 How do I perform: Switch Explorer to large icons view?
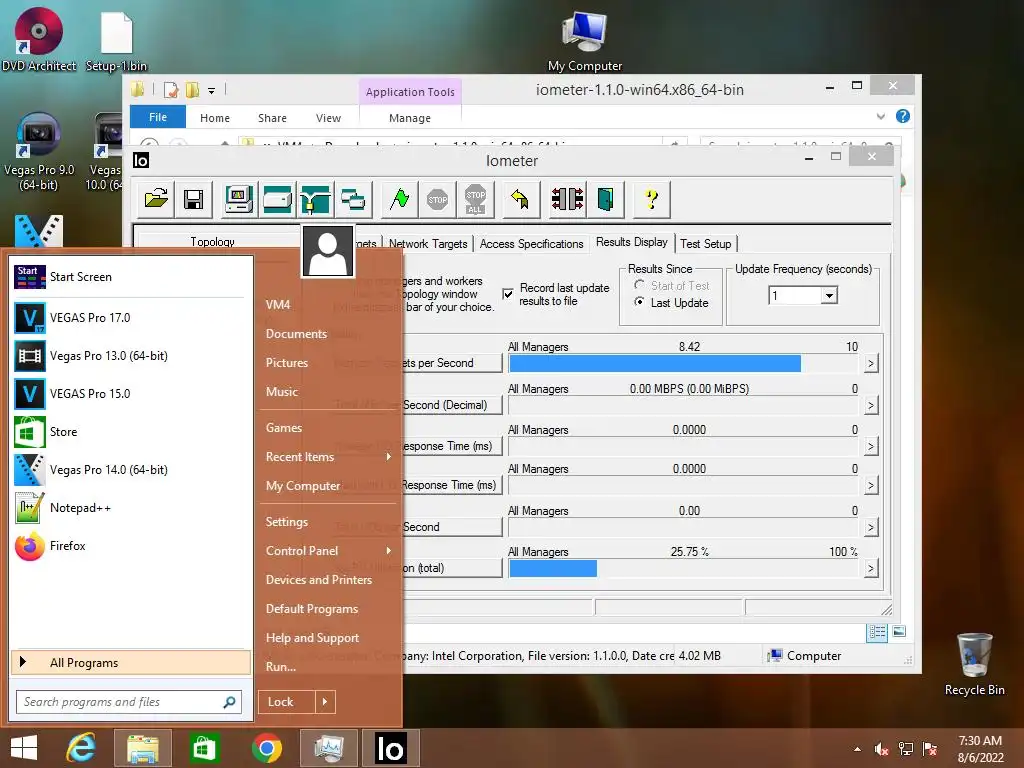tap(899, 631)
